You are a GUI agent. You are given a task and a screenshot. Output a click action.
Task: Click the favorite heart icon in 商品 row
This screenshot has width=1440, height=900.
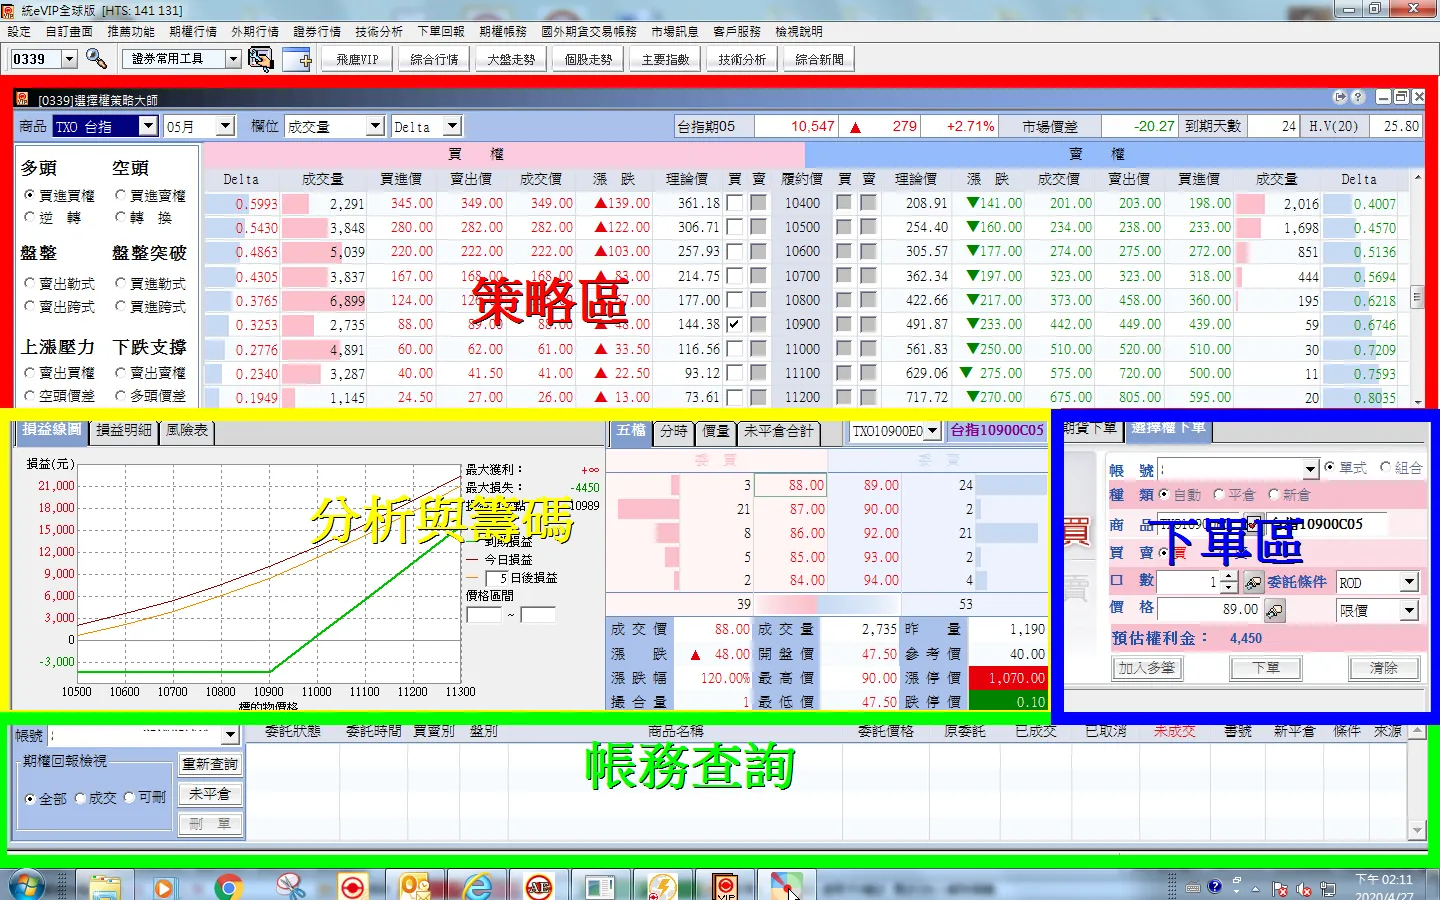(1254, 524)
